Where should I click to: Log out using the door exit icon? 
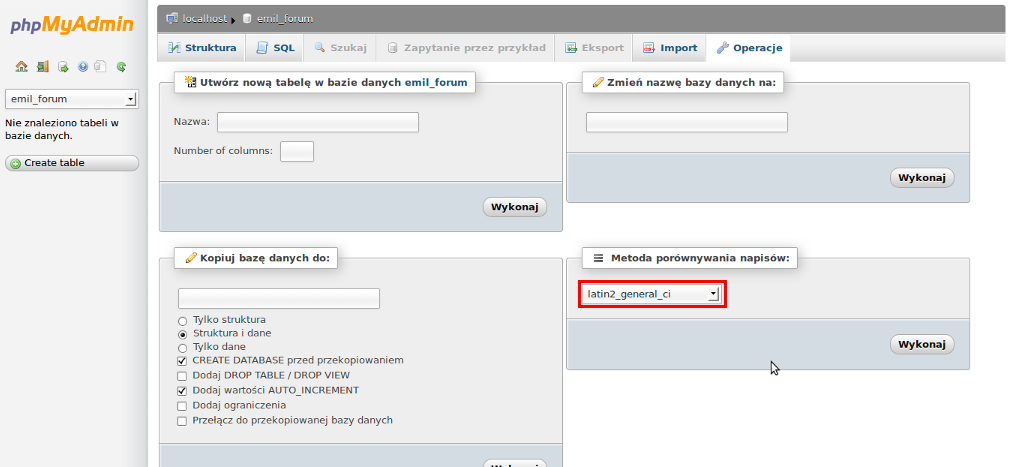[43, 66]
